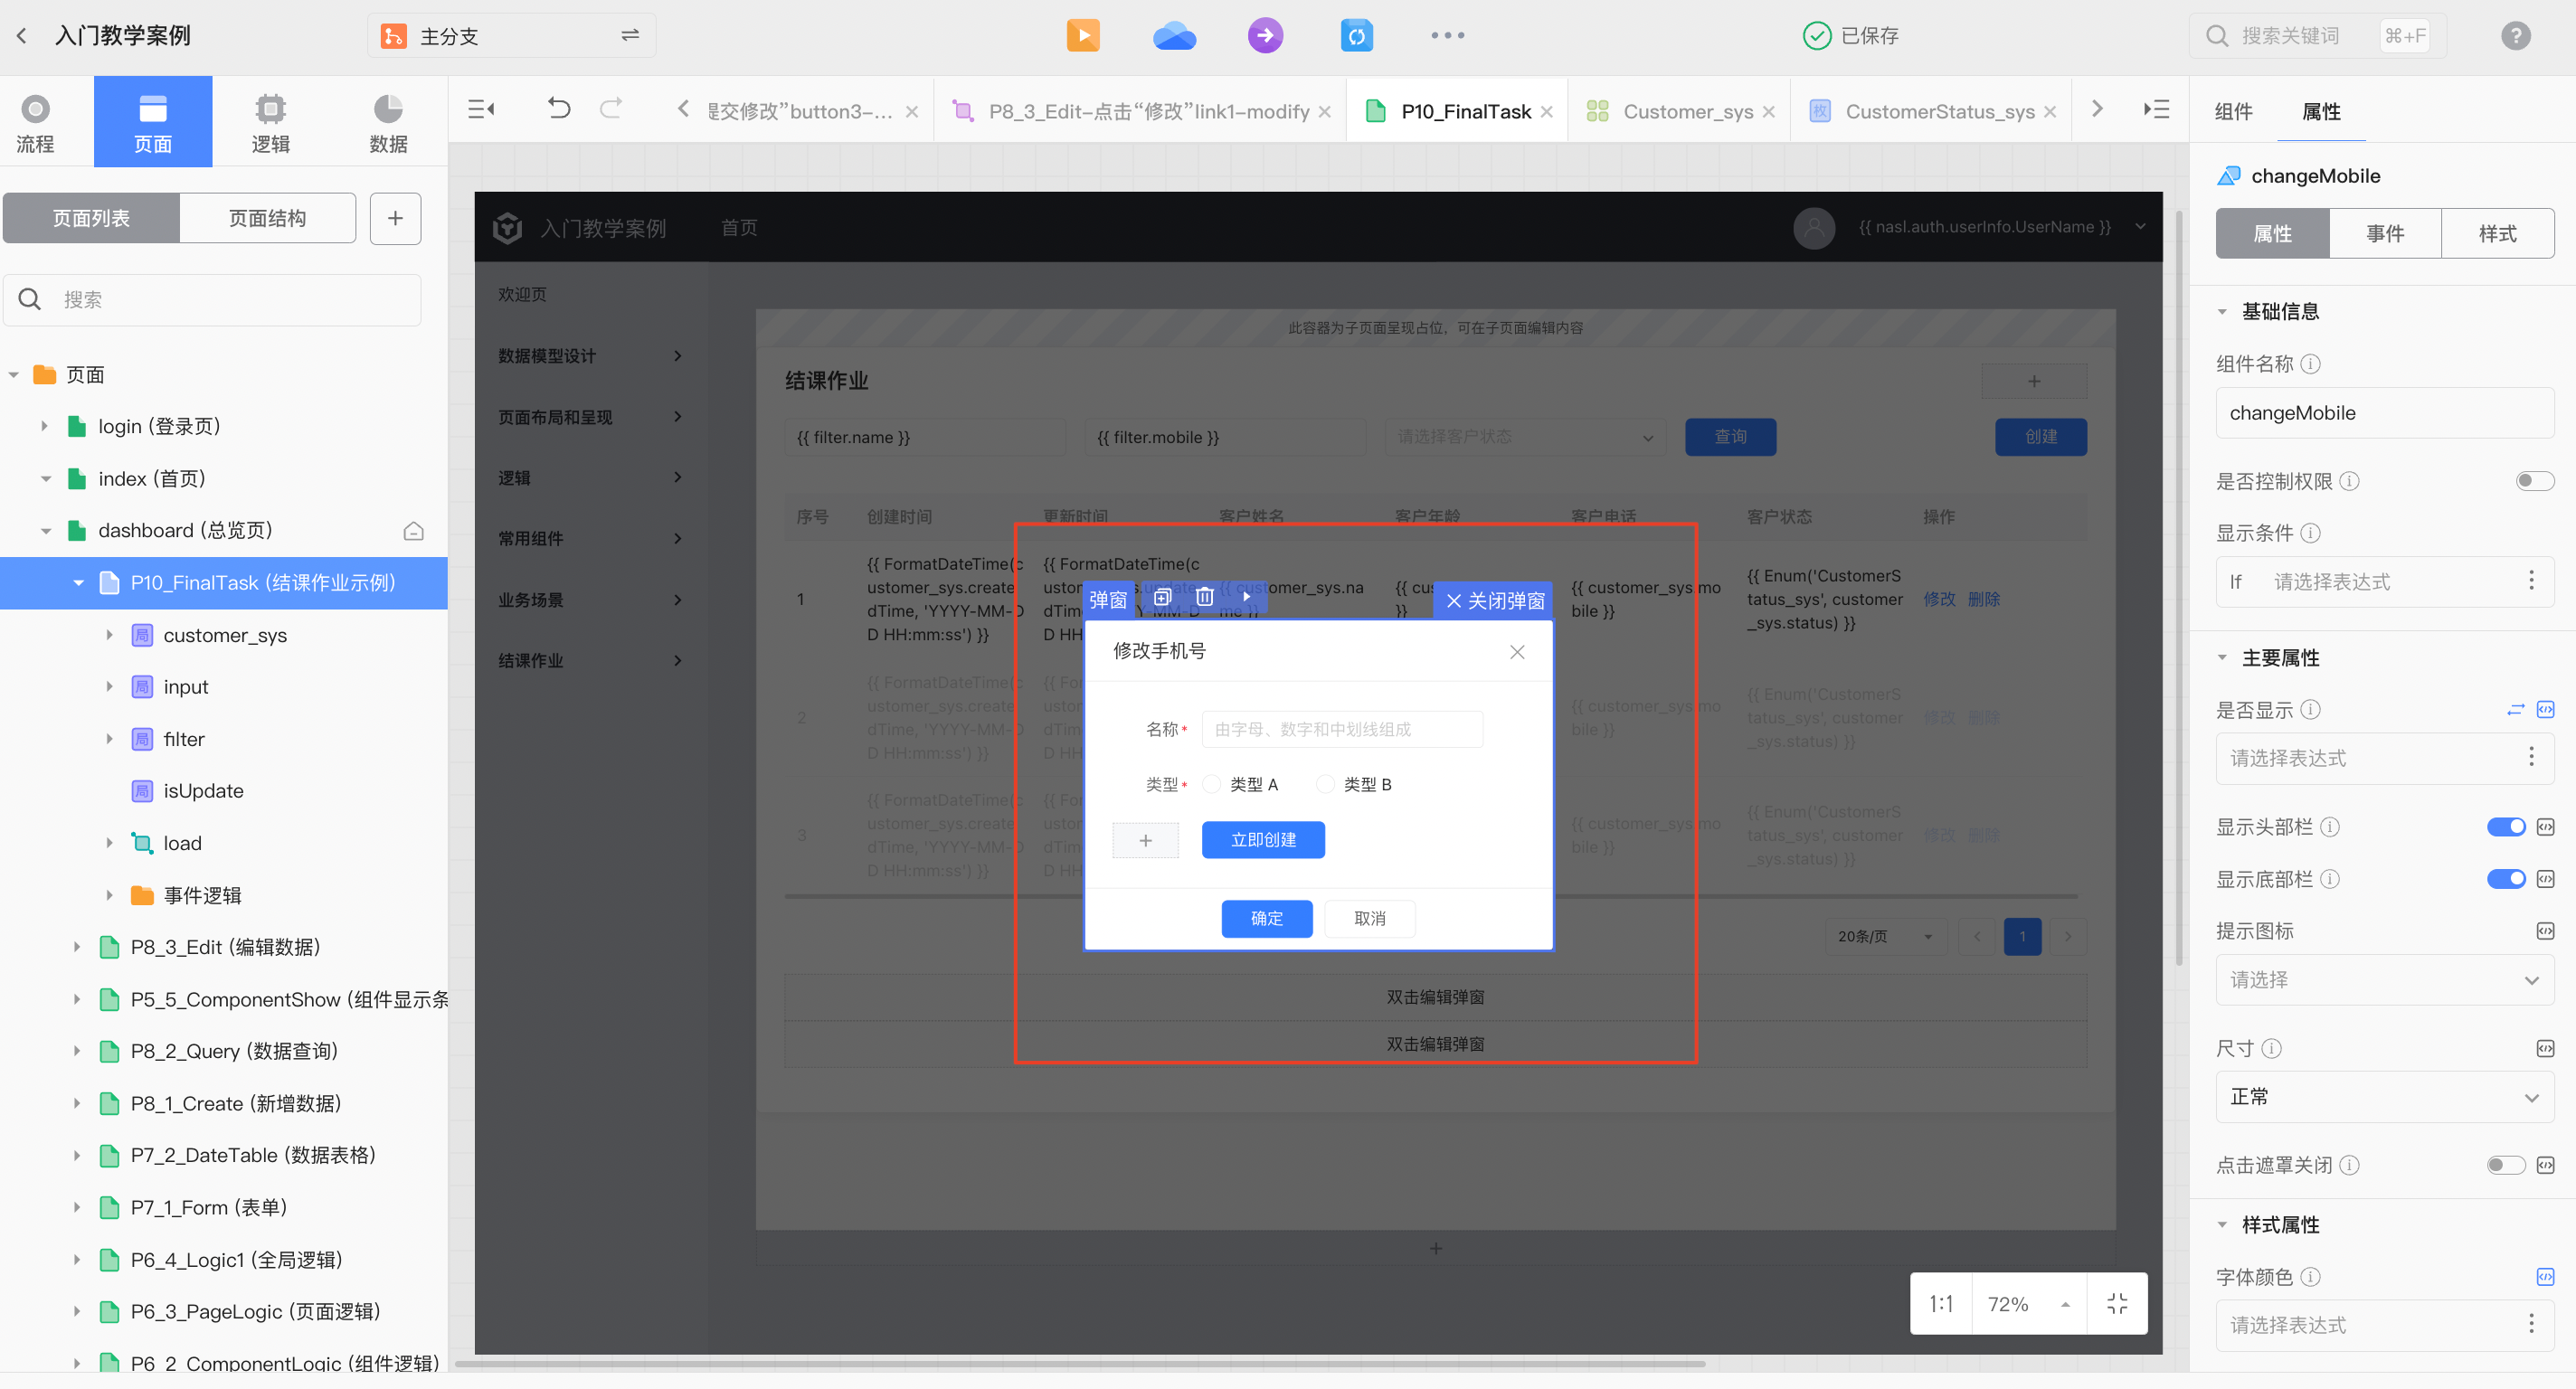Open the 72% zoom level dropdown
2576x1389 pixels.
click(2028, 1303)
